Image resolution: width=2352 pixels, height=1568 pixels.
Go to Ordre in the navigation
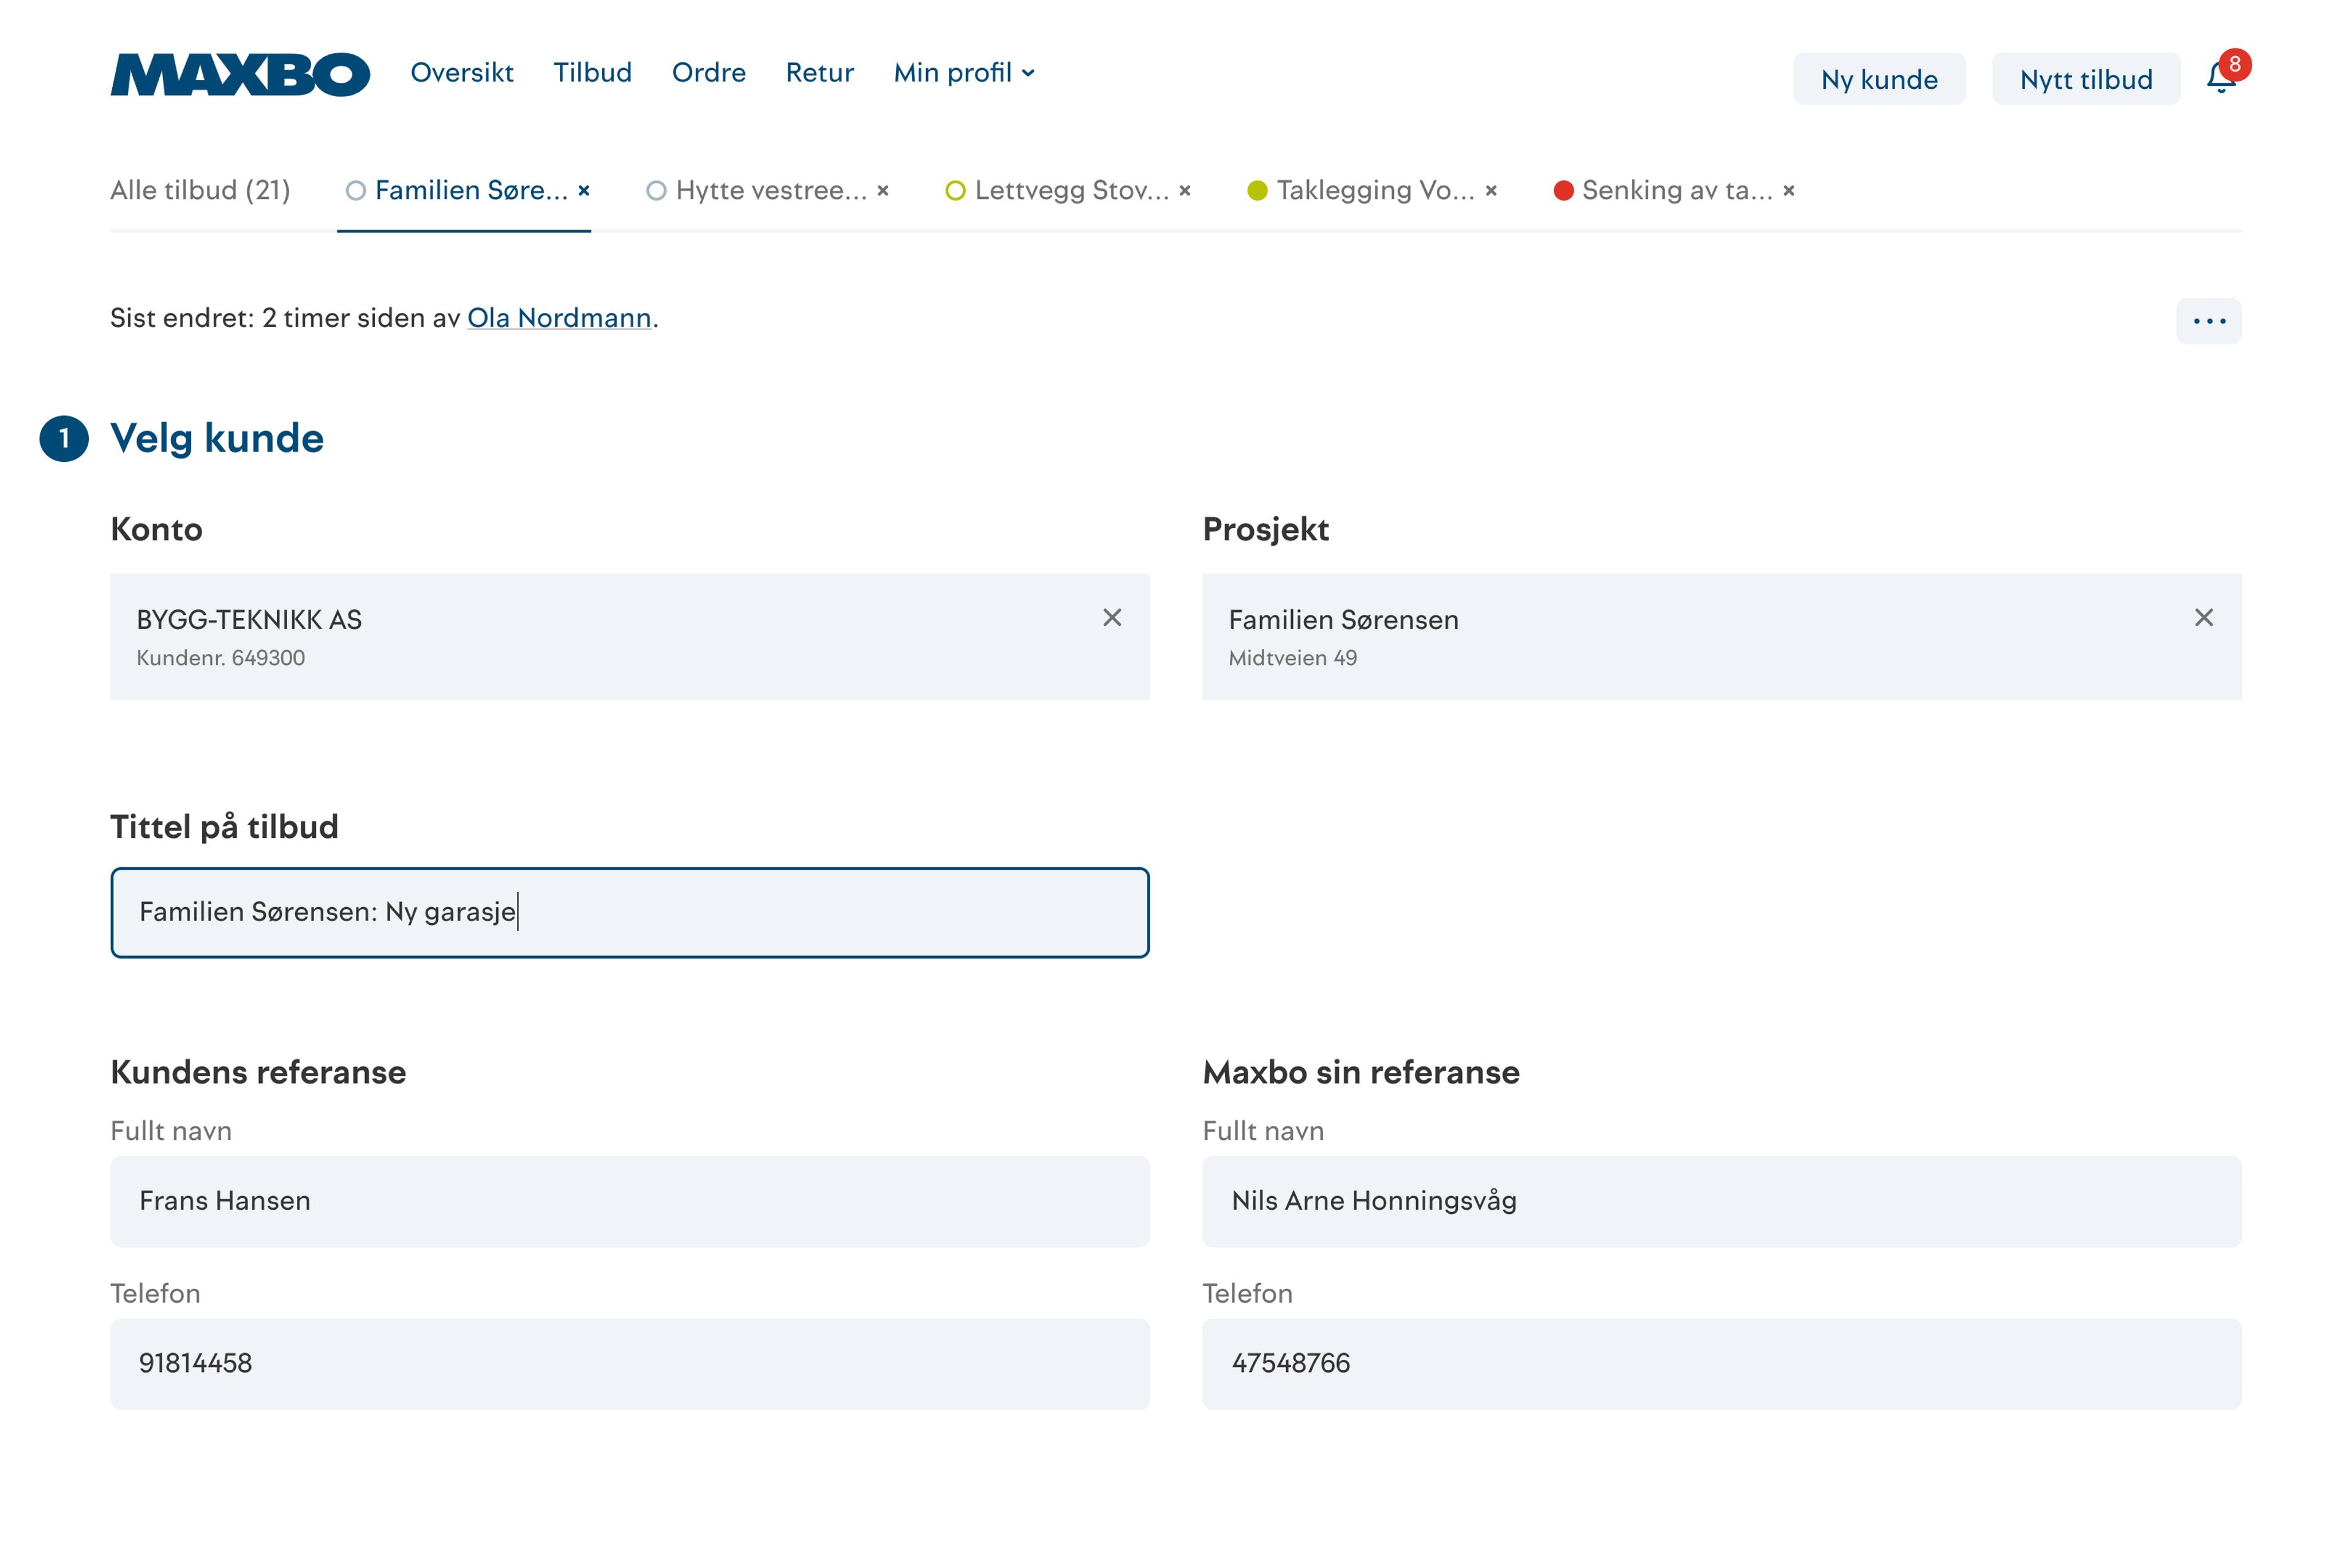[708, 73]
